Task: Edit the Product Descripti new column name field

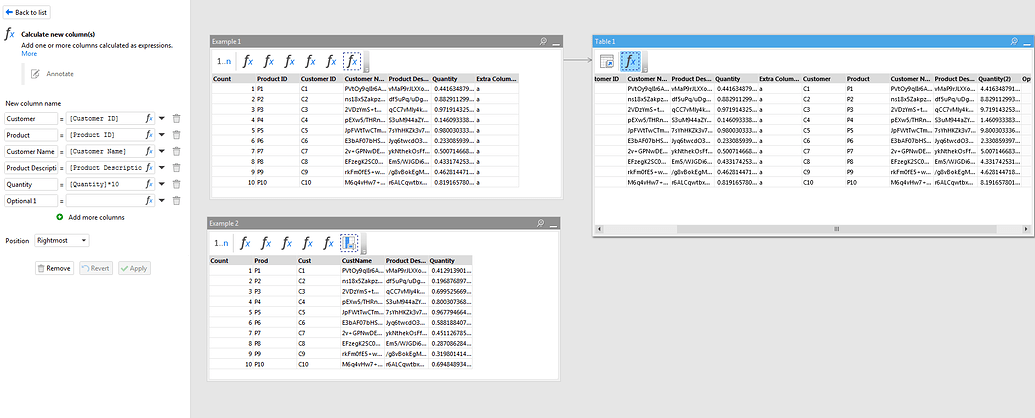Action: coord(31,168)
